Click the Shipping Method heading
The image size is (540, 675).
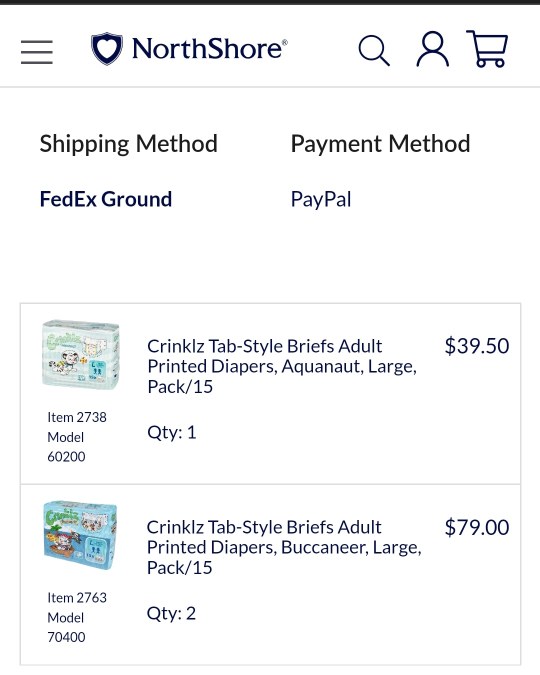point(128,144)
